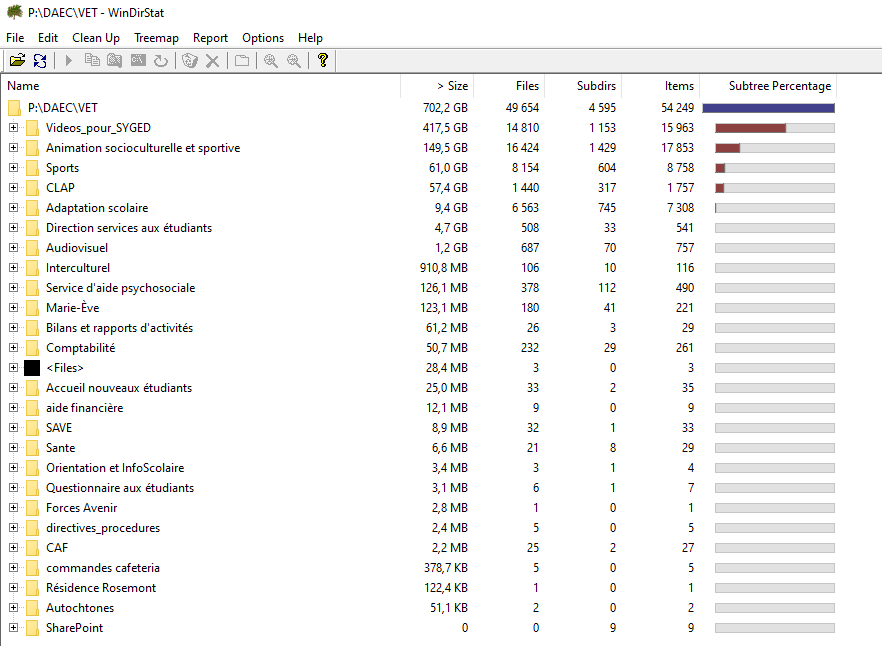
Task: Expand the Videos_pour_SYGED folder
Action: click(x=13, y=128)
